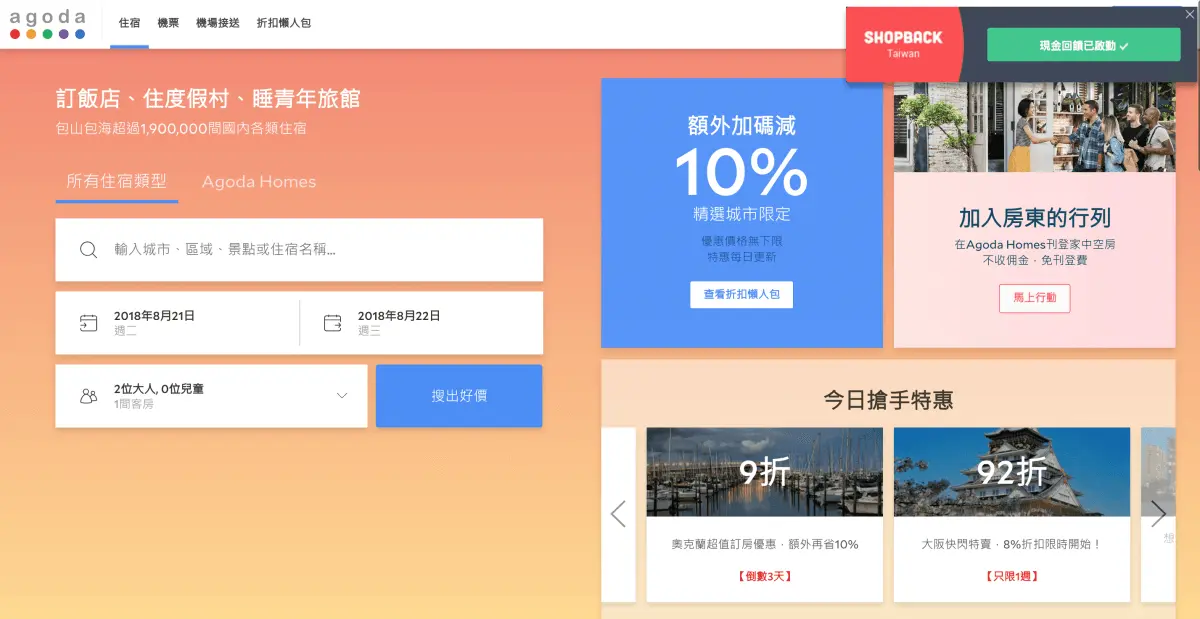Click the magnifier icon in search field
This screenshot has height=619, width=1200.
[88, 250]
